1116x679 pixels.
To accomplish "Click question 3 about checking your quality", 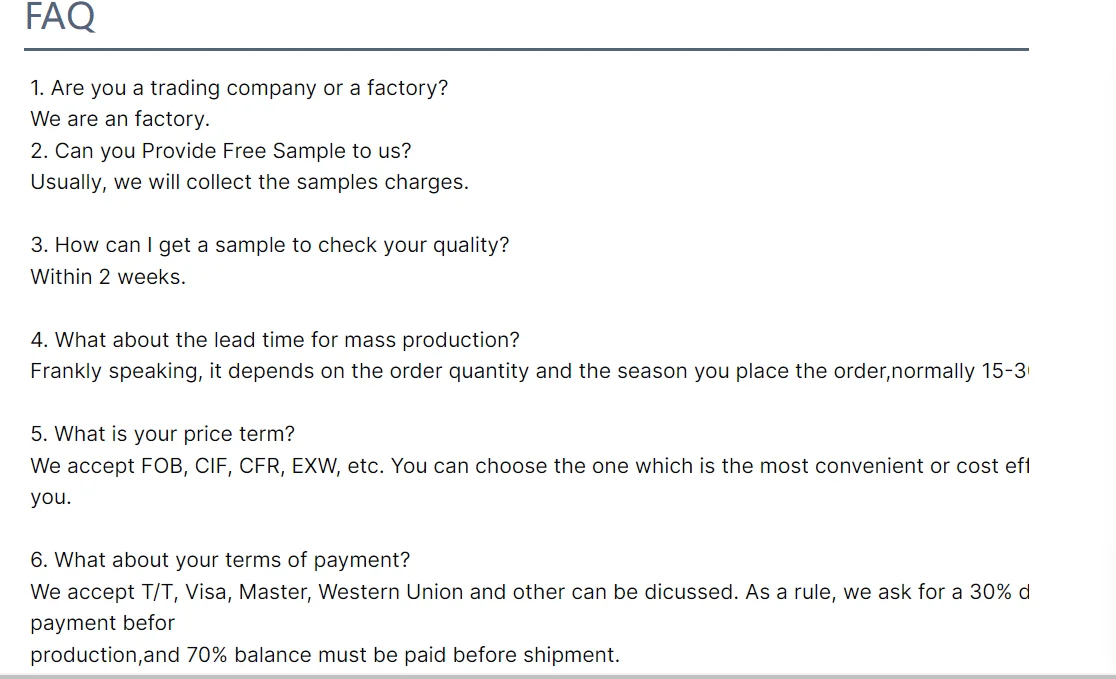I will point(270,245).
